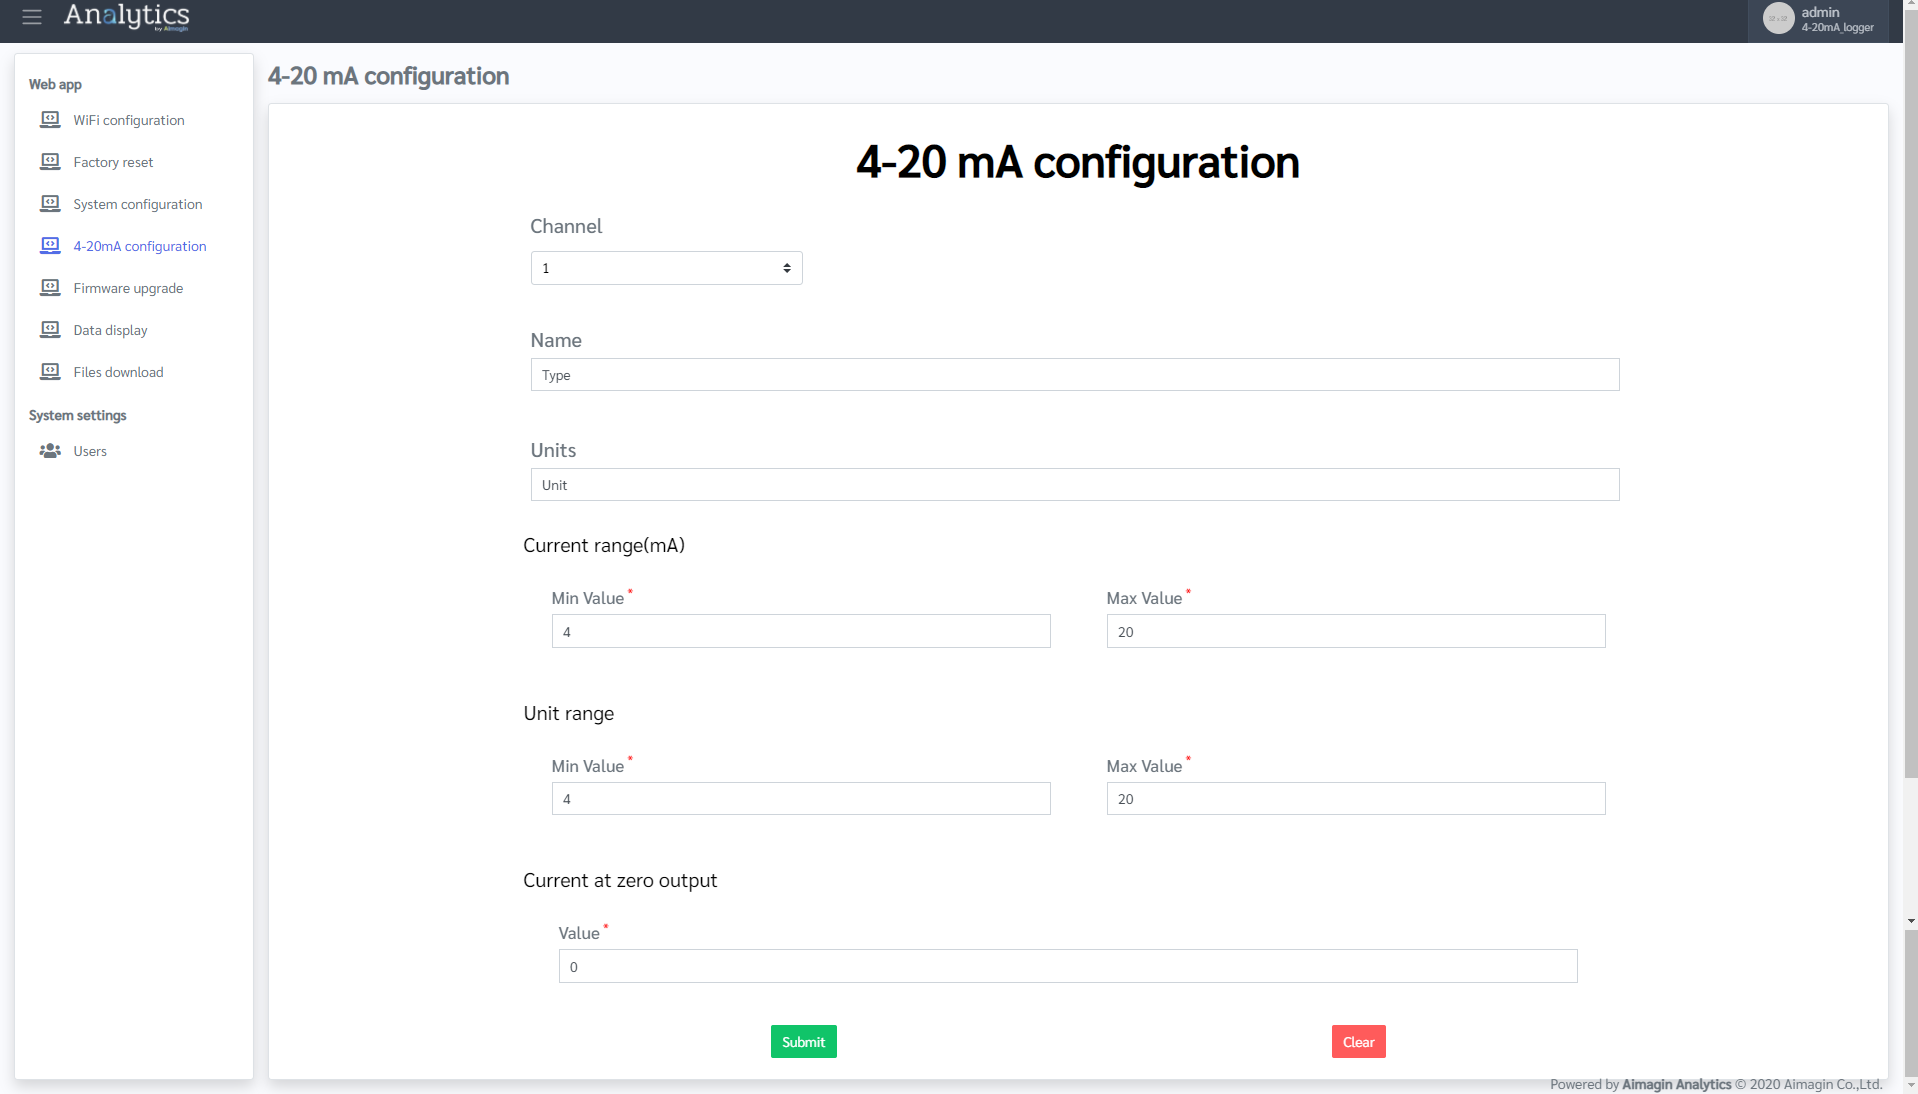The width and height of the screenshot is (1918, 1094).
Task: Click the Users group icon
Action: pos(50,451)
